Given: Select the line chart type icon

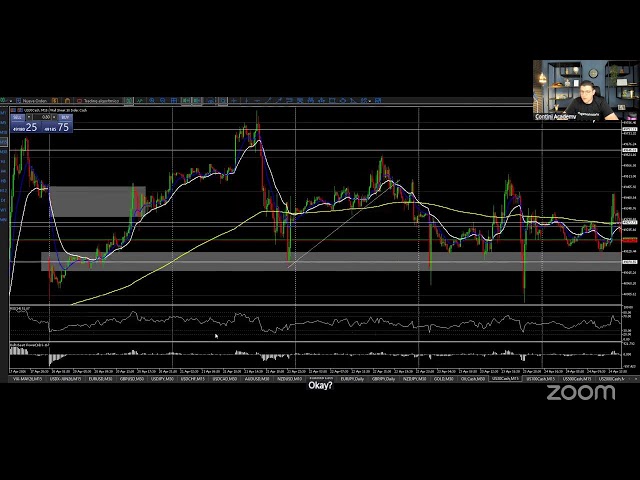Looking at the screenshot, I should coord(140,100).
